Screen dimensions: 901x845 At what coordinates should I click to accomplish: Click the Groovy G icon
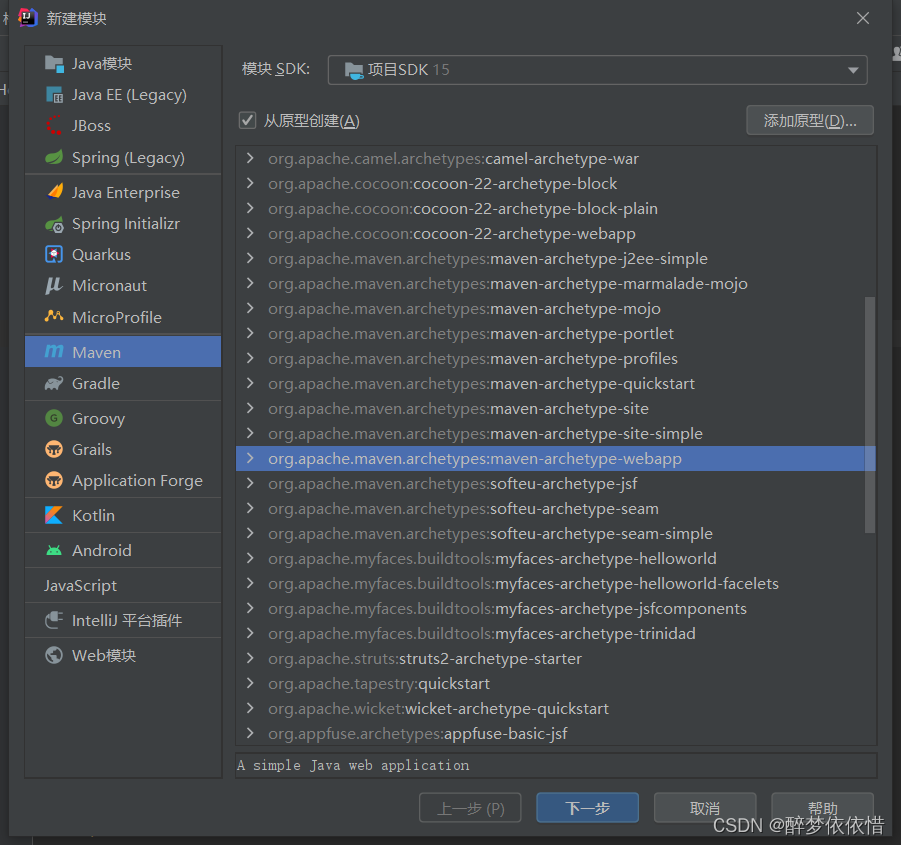[x=54, y=418]
